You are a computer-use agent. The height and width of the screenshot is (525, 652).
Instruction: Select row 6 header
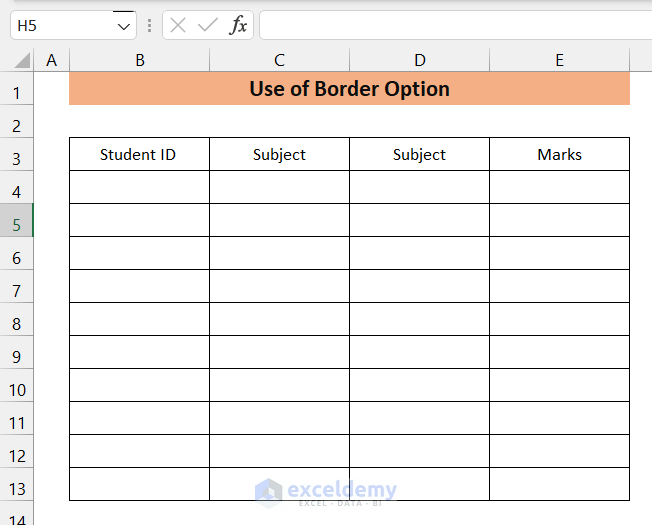(16, 254)
